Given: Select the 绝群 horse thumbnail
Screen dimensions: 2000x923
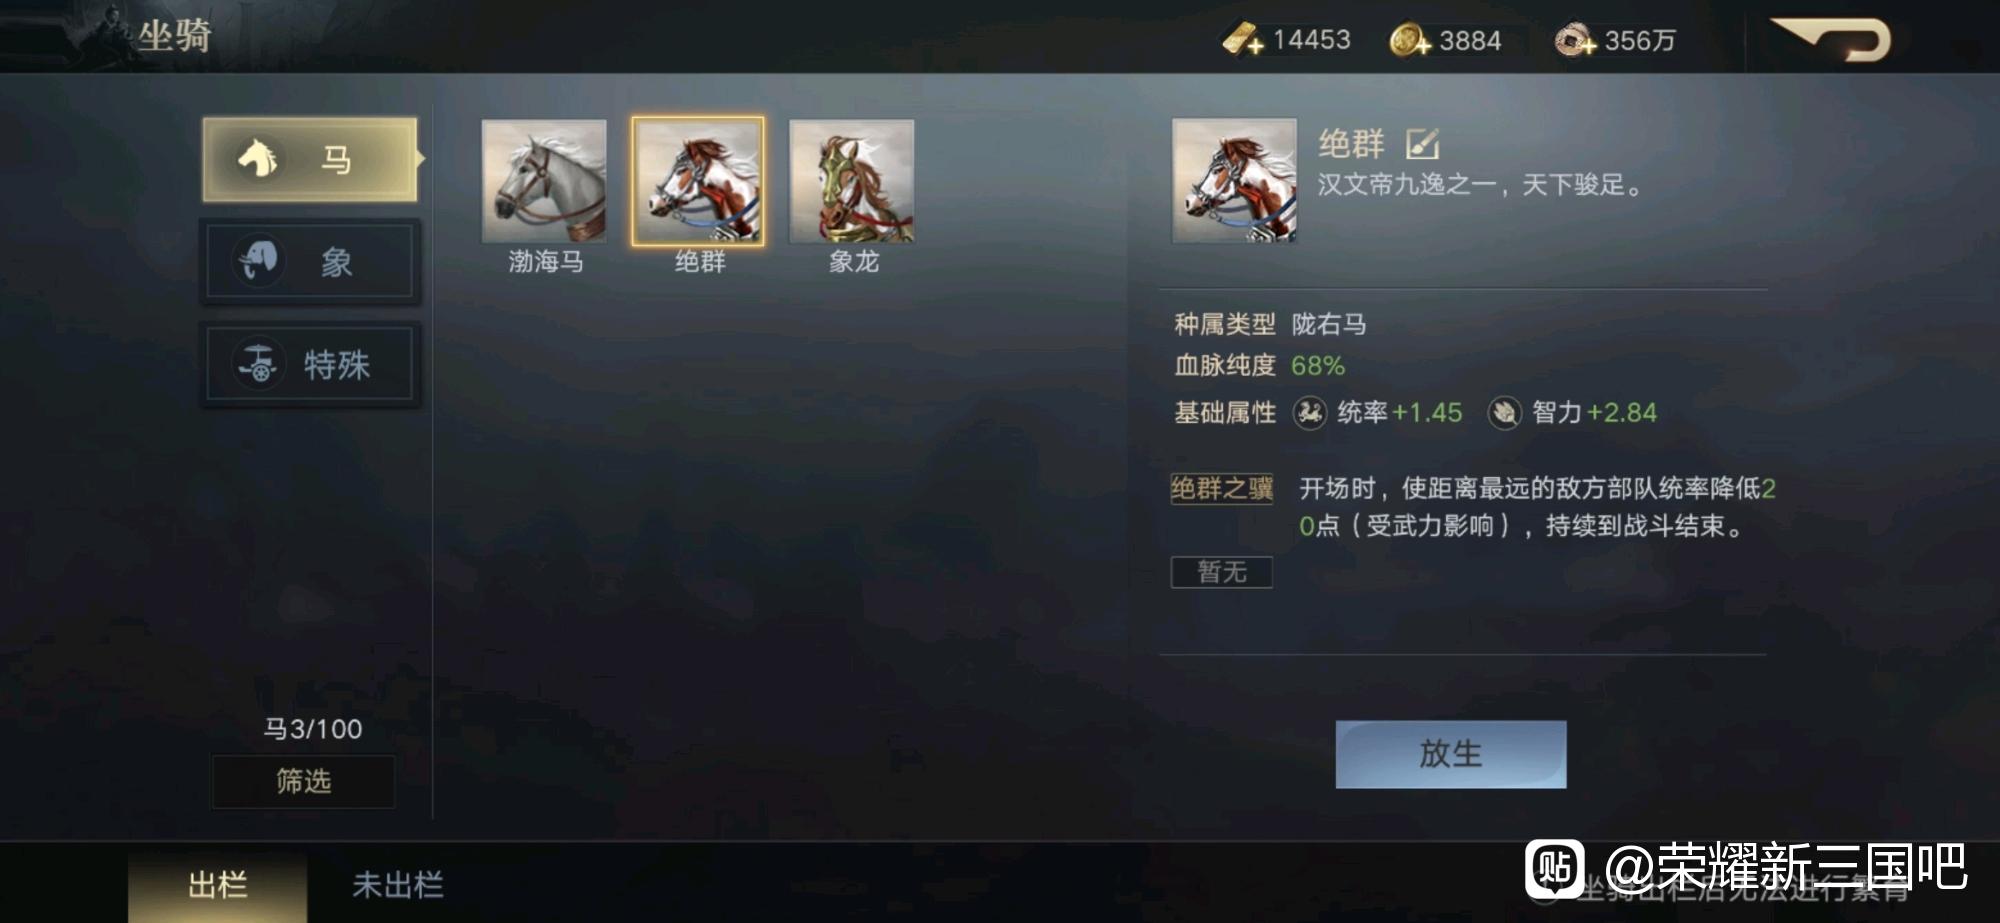Looking at the screenshot, I should 698,181.
